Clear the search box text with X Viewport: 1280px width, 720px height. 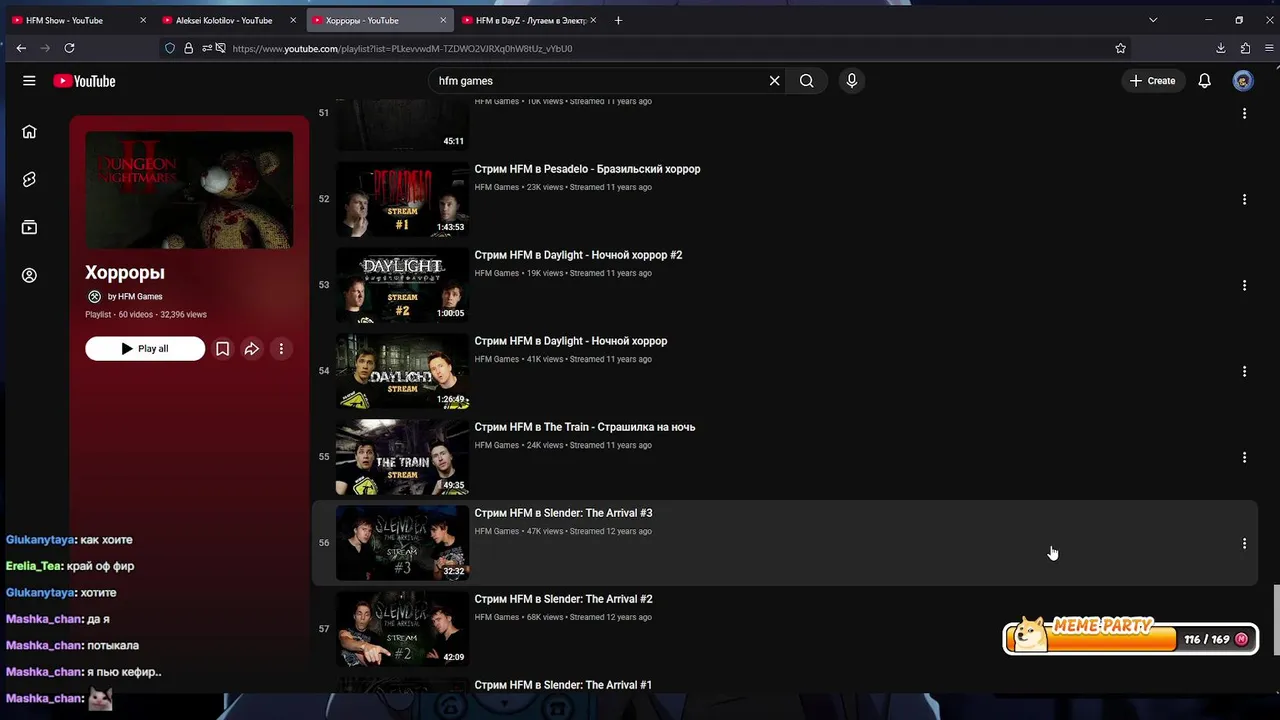[774, 81]
